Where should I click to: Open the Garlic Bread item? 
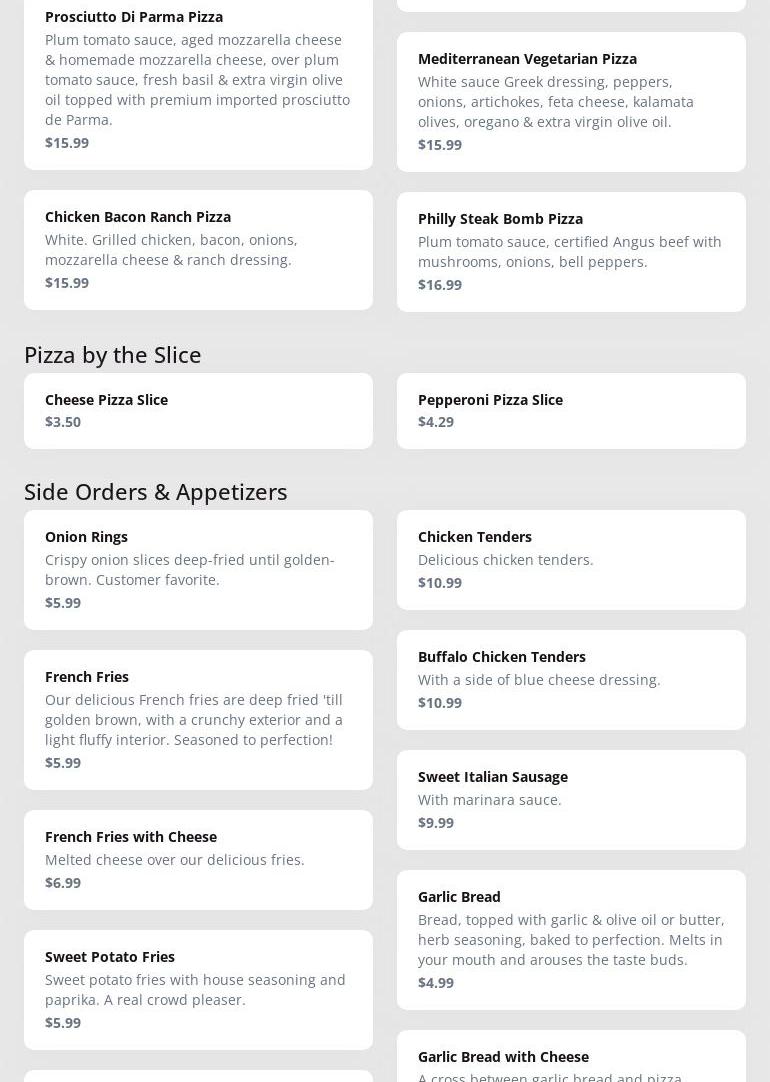(571, 939)
